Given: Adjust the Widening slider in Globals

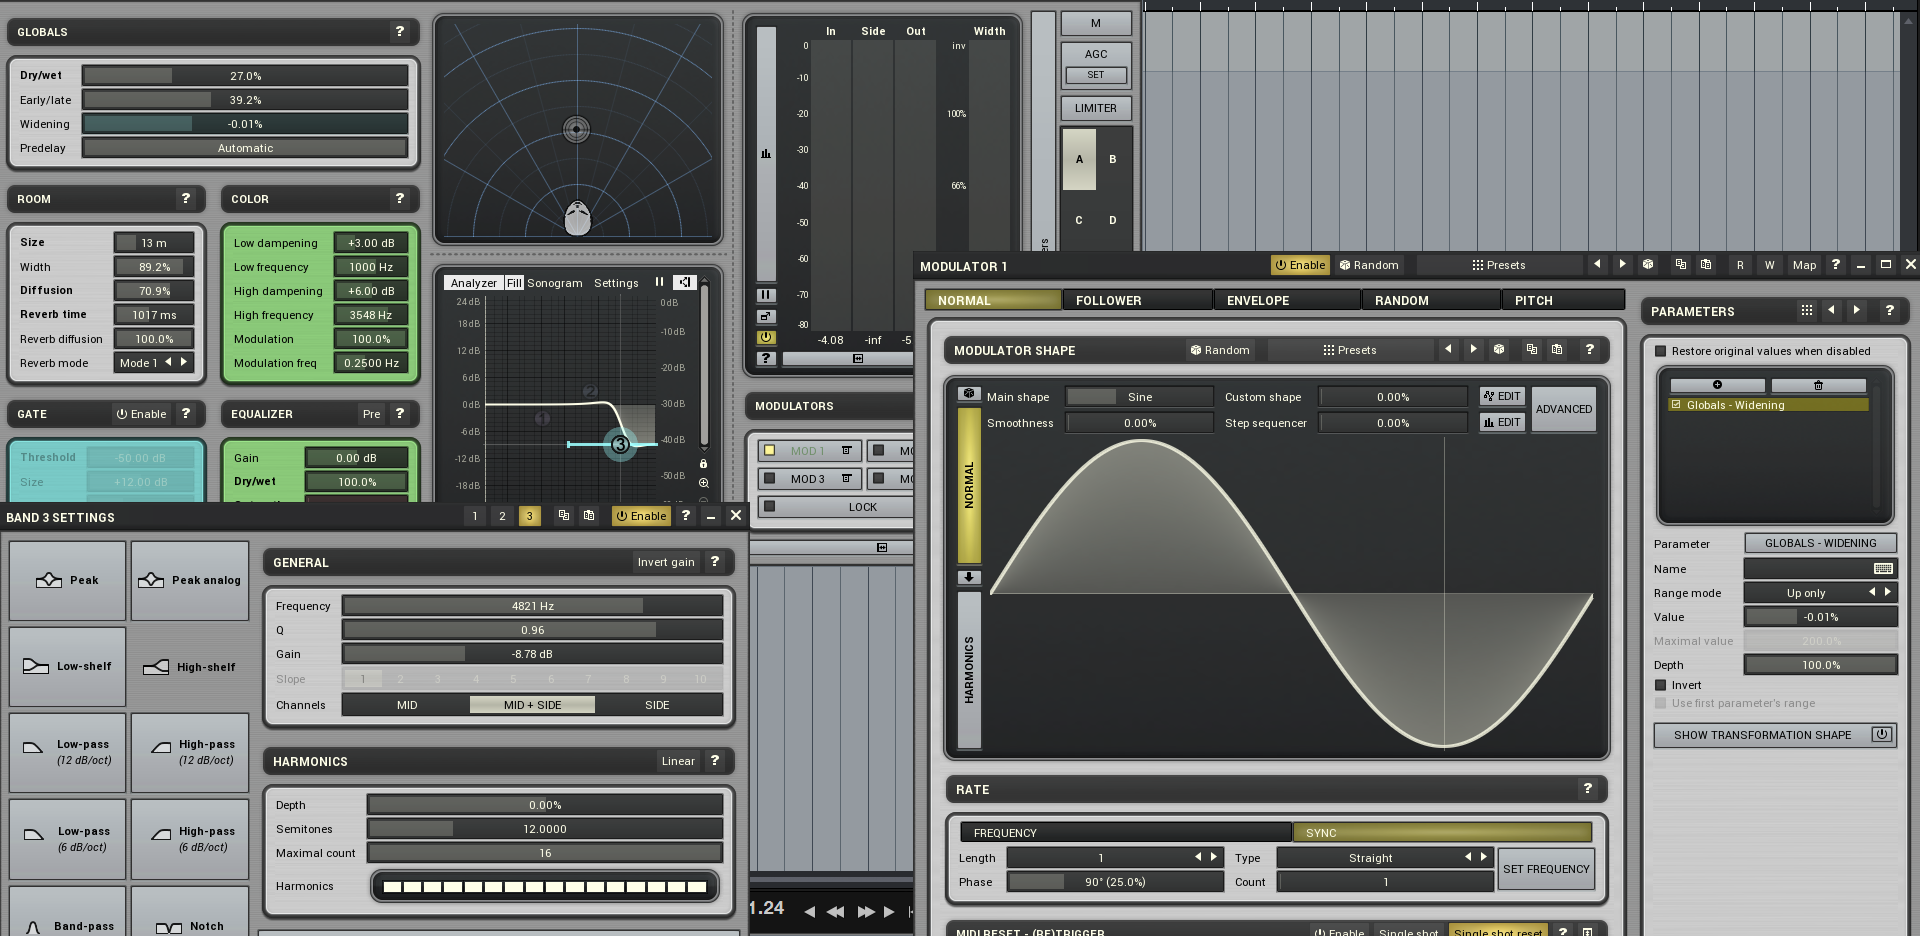Looking at the screenshot, I should coord(244,123).
